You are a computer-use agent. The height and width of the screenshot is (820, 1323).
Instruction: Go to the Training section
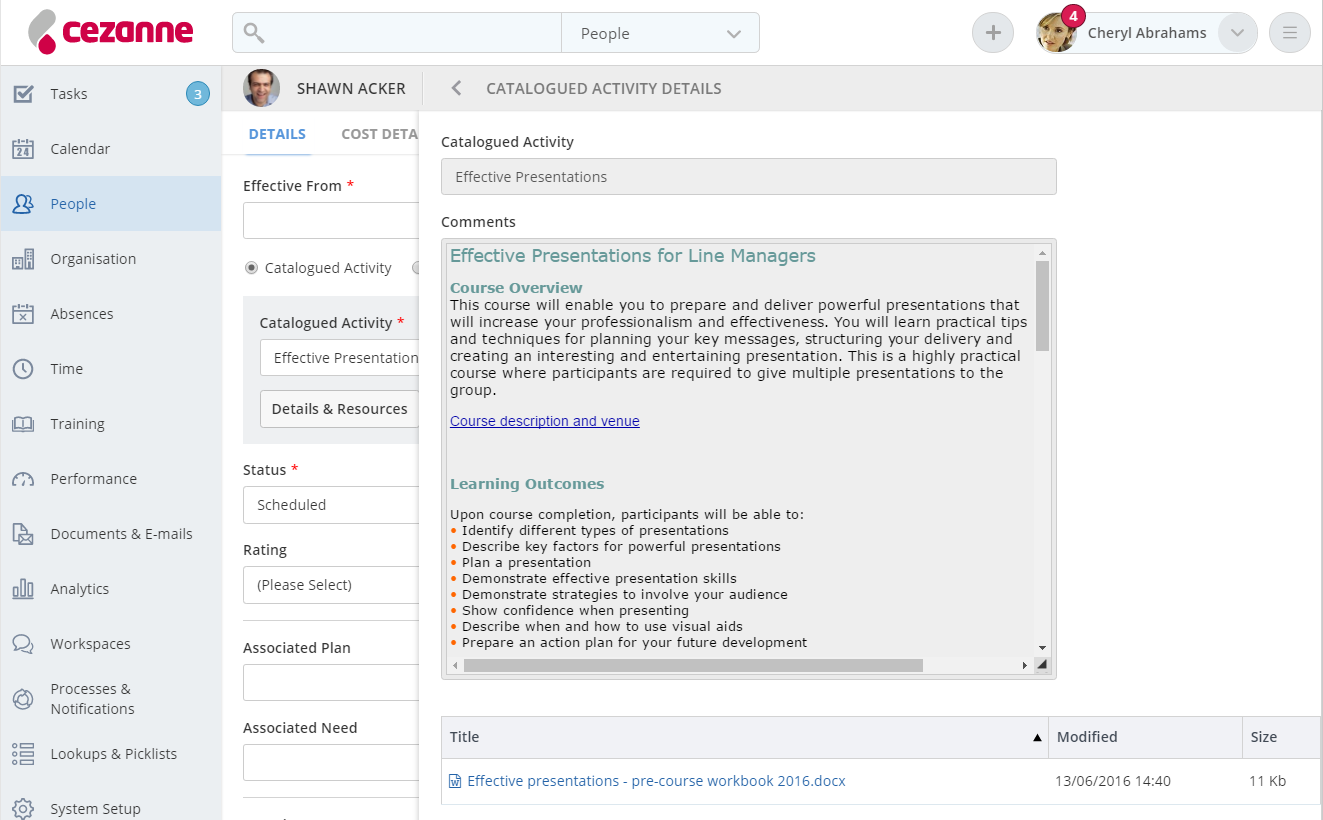click(77, 423)
